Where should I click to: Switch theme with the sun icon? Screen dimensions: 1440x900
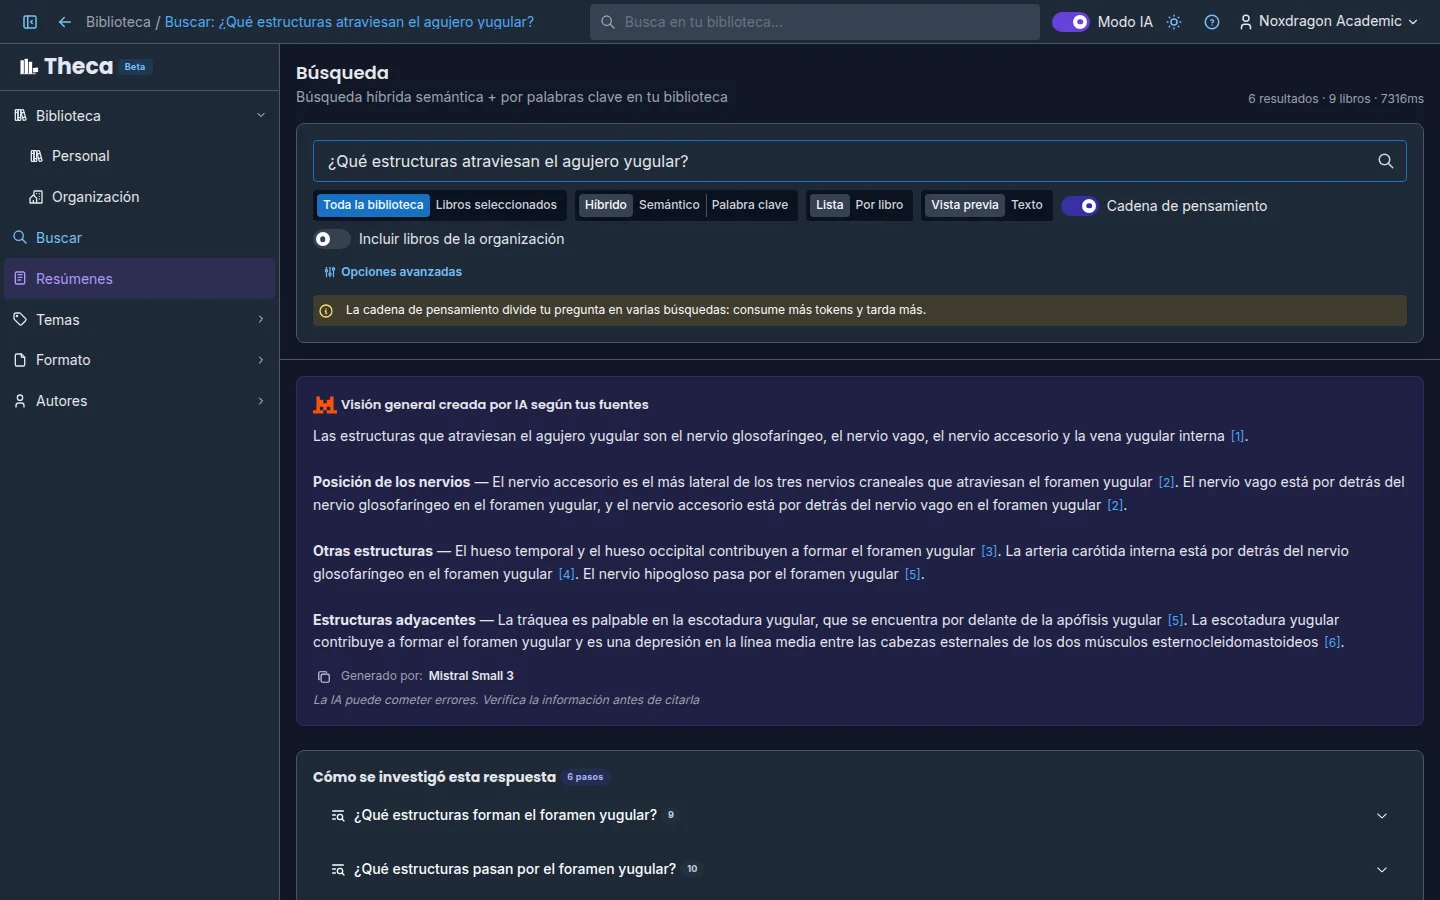coord(1174,22)
